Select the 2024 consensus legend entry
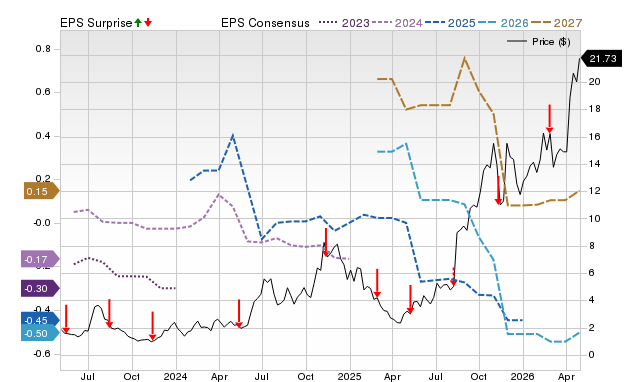 click(397, 23)
